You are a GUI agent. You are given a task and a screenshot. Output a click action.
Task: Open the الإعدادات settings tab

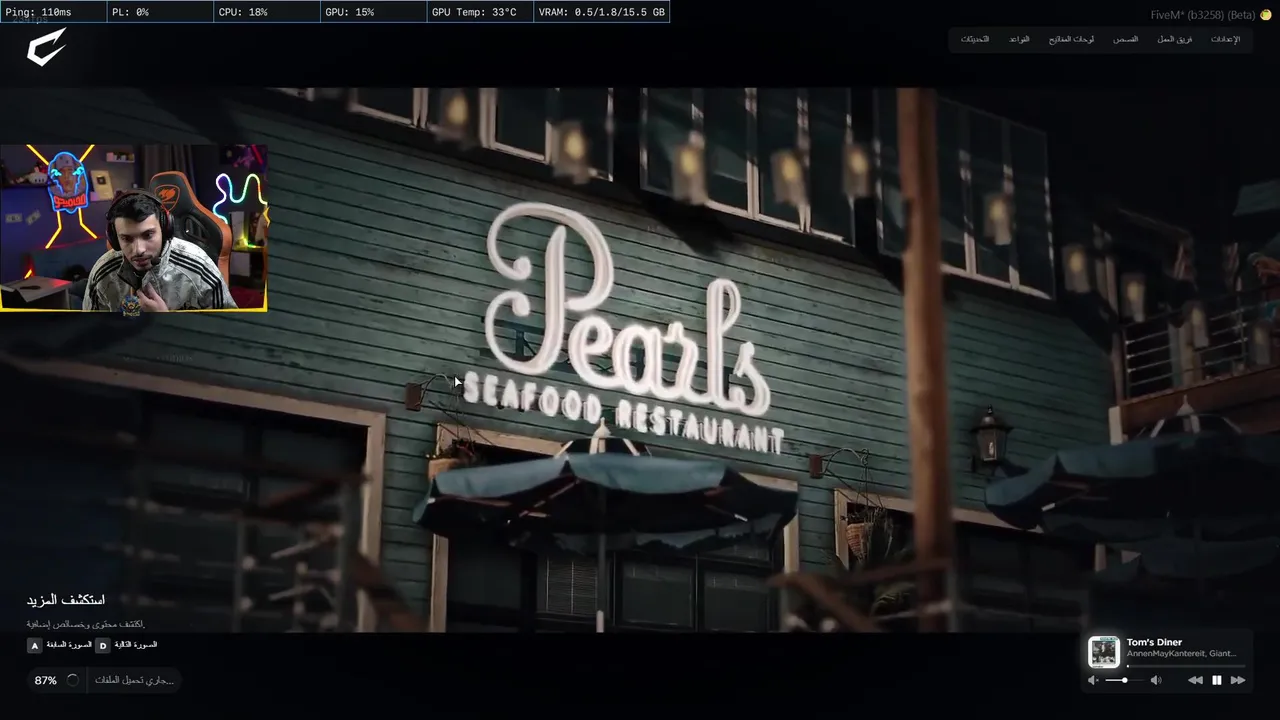pos(1225,39)
